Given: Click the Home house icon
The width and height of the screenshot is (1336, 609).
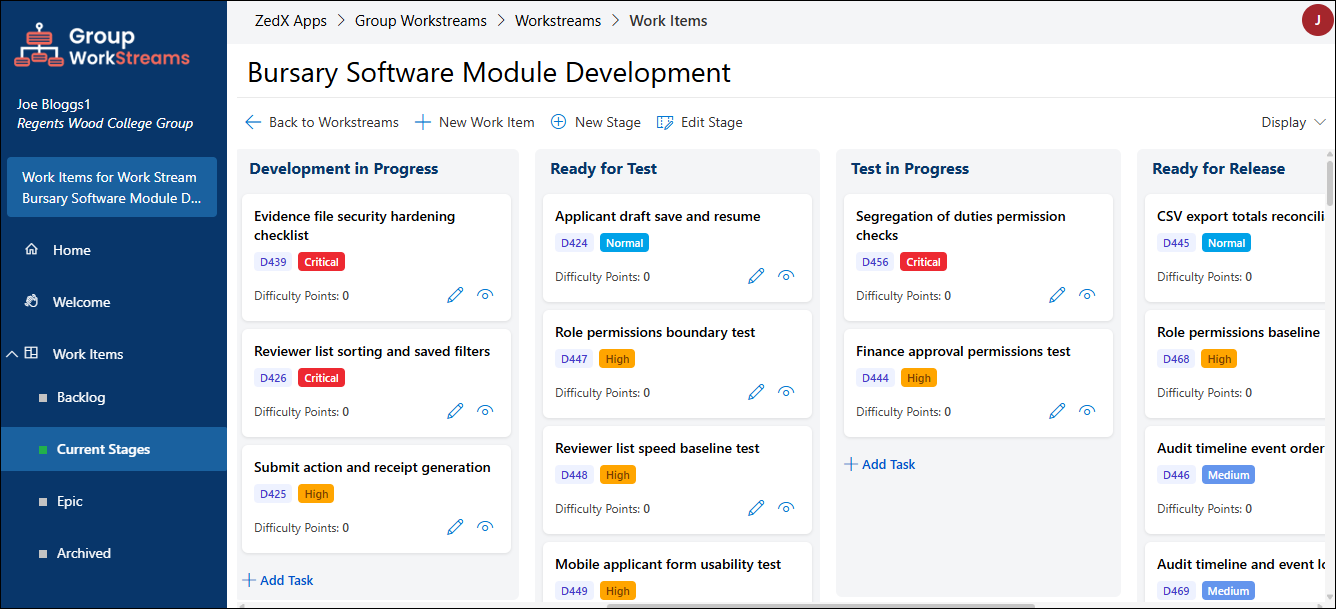Looking at the screenshot, I should (32, 250).
